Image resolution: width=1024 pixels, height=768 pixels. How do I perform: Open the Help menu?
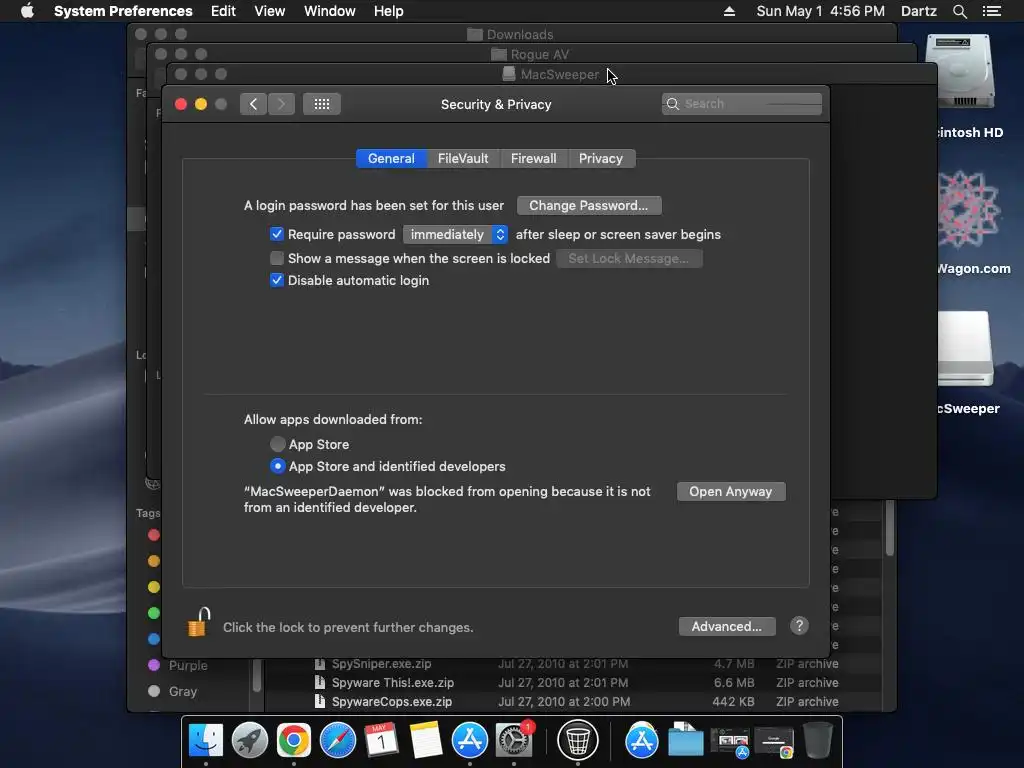(389, 11)
